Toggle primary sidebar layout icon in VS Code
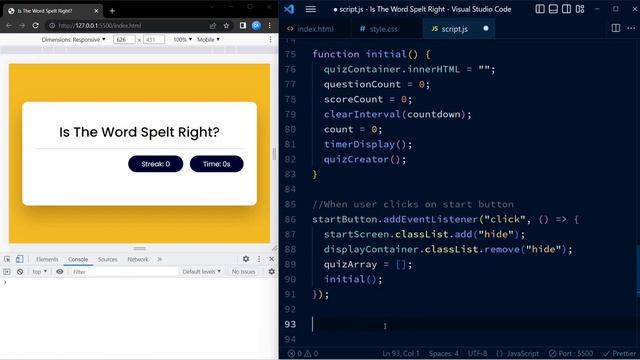Viewport: 640px width, 360px height. pyautogui.click(x=540, y=9)
